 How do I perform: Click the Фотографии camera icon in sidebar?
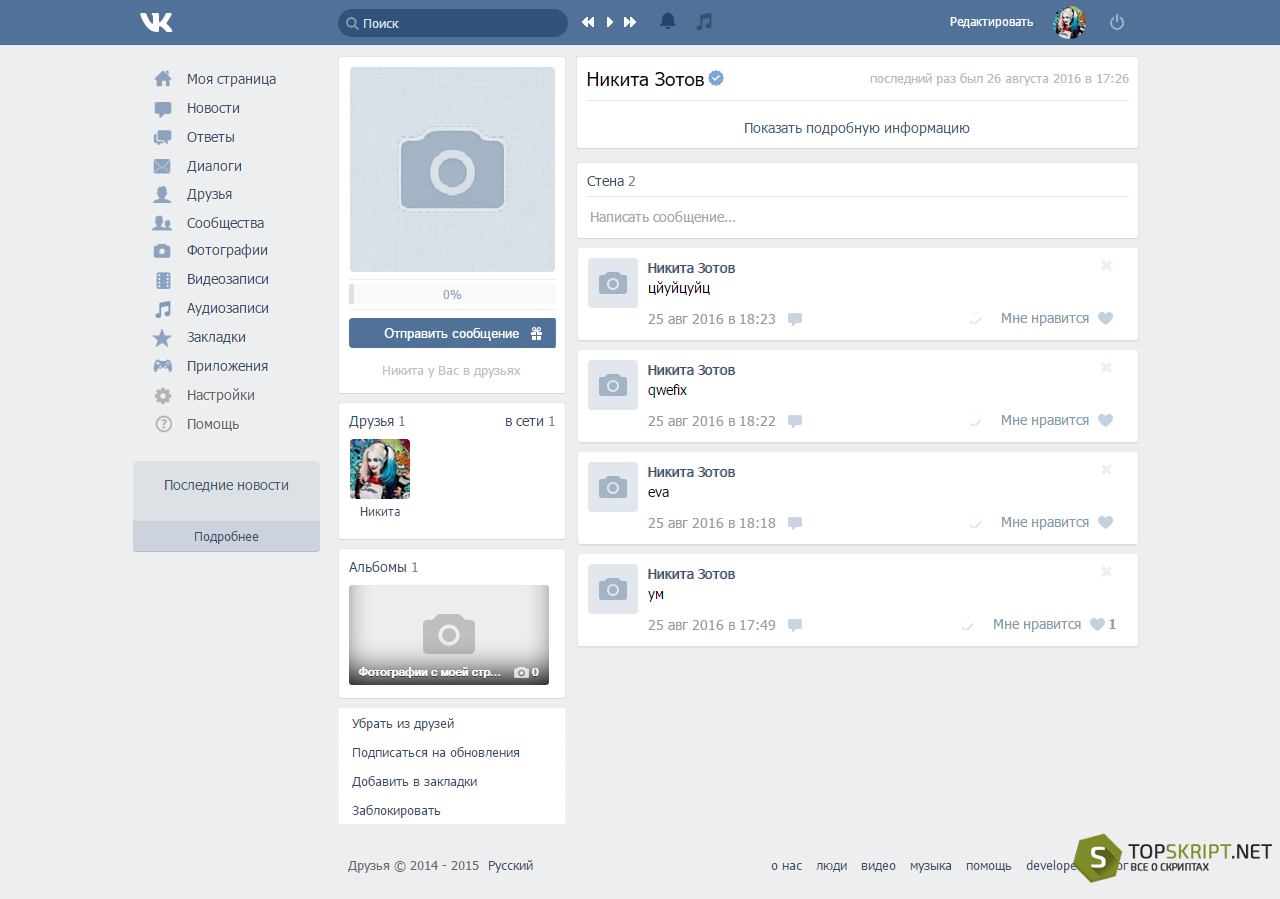point(162,251)
